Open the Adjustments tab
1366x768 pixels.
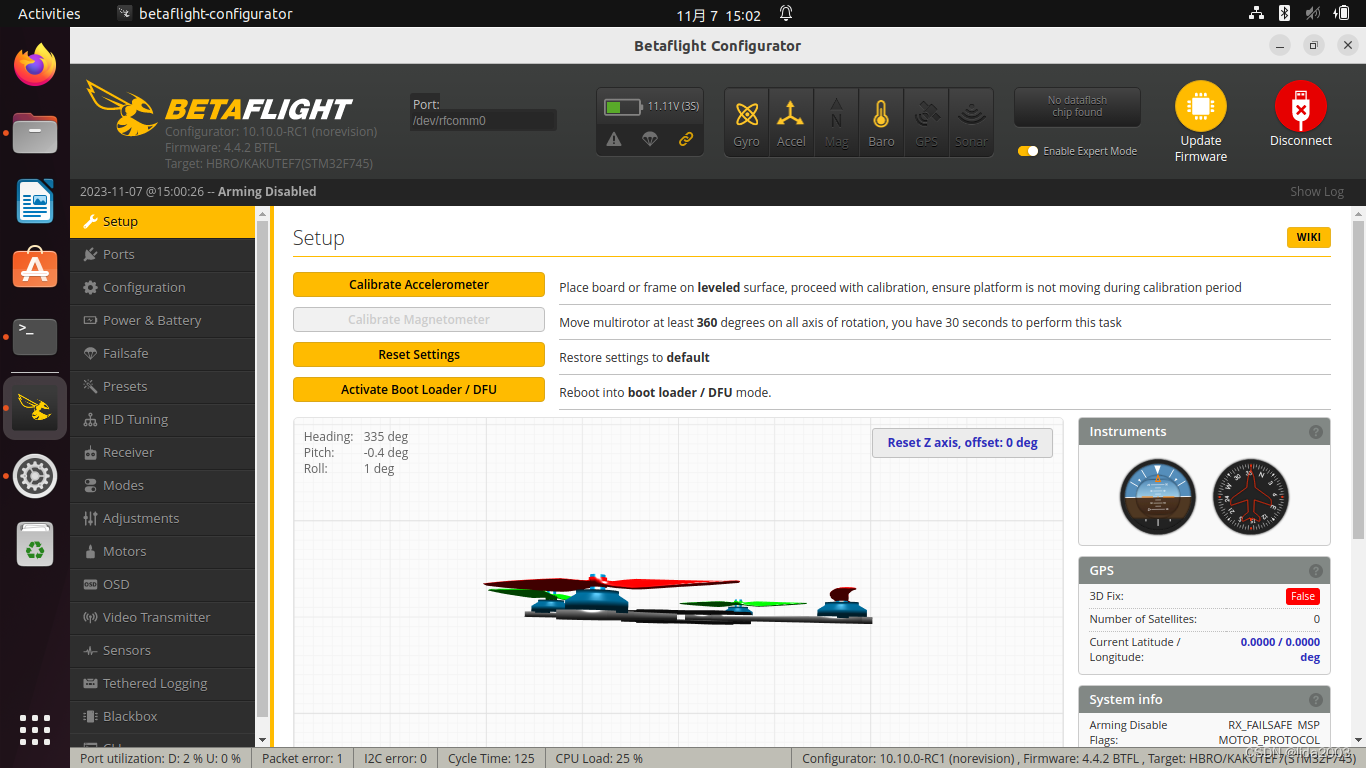(162, 519)
